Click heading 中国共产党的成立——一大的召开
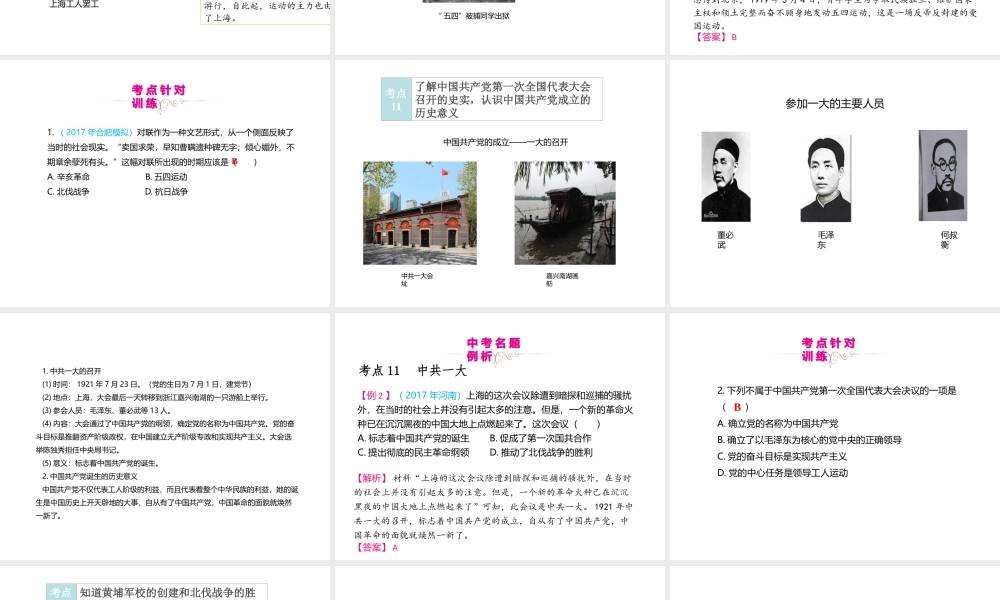Viewport: 1000px width, 600px height. 505,142
